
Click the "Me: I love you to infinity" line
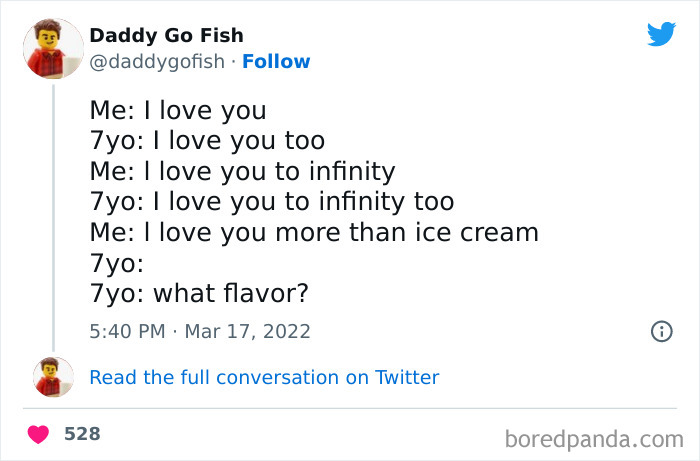pos(242,171)
